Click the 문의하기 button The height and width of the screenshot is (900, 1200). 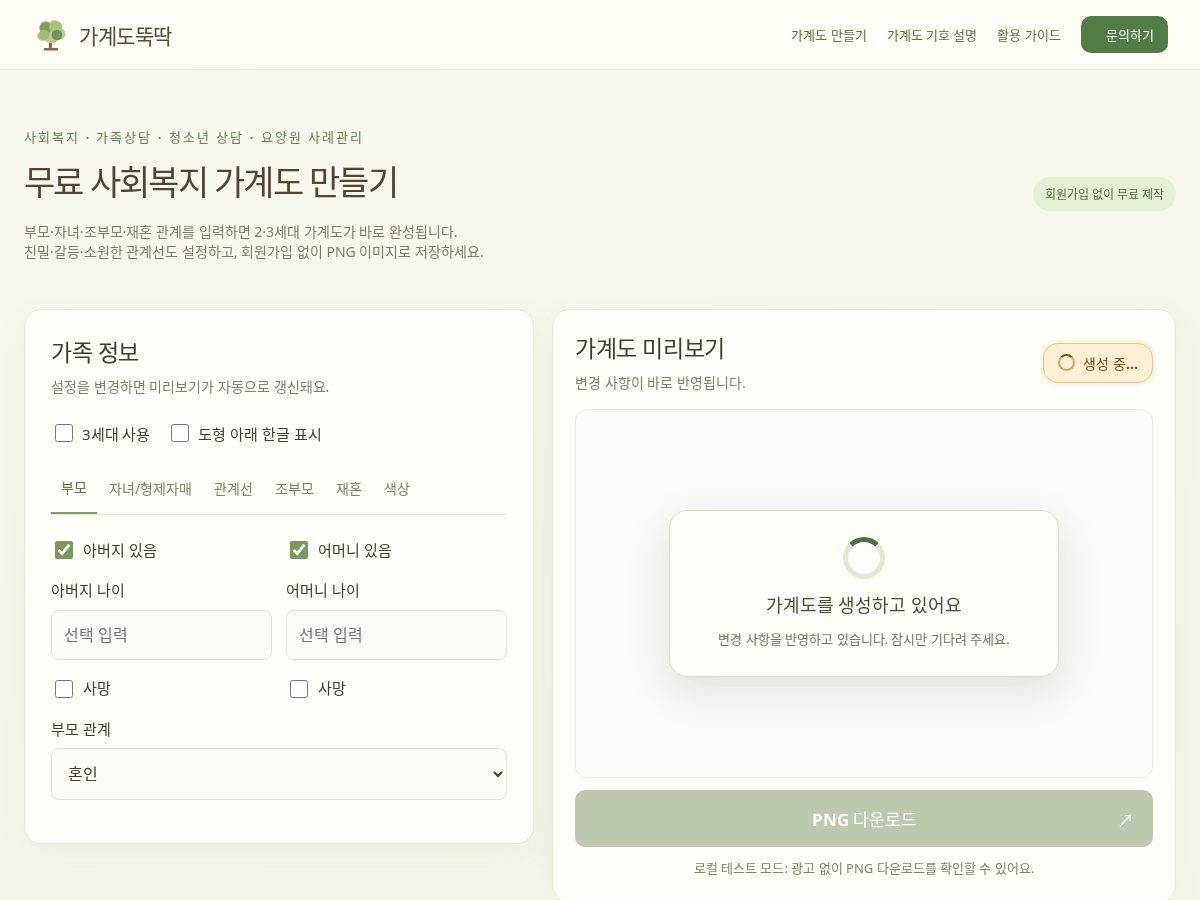click(x=1124, y=35)
